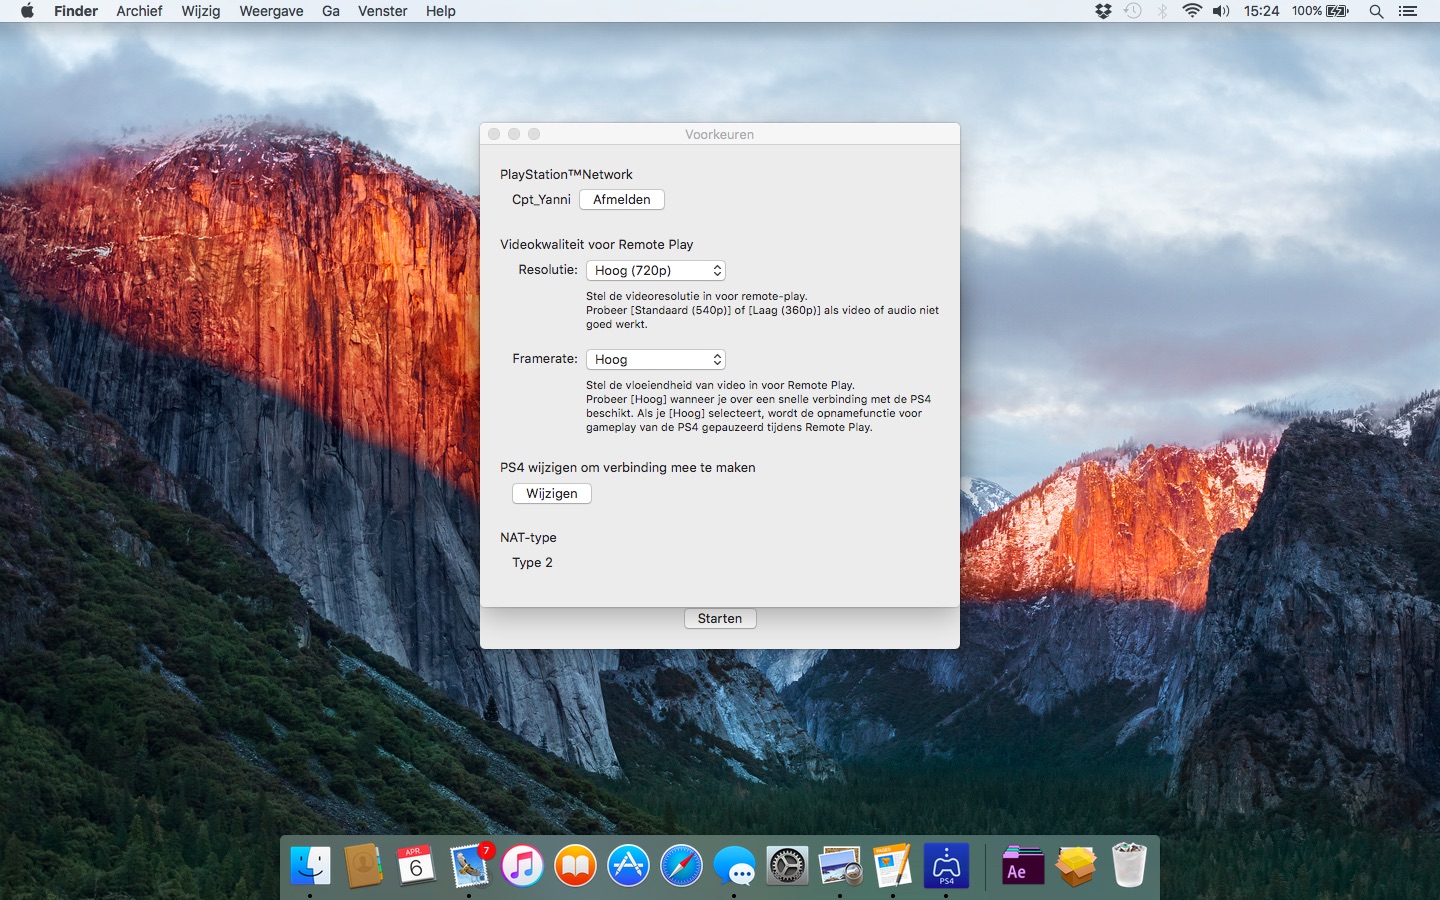The height and width of the screenshot is (900, 1440).
Task: Click the Dropbox menu bar icon
Action: pyautogui.click(x=1103, y=11)
